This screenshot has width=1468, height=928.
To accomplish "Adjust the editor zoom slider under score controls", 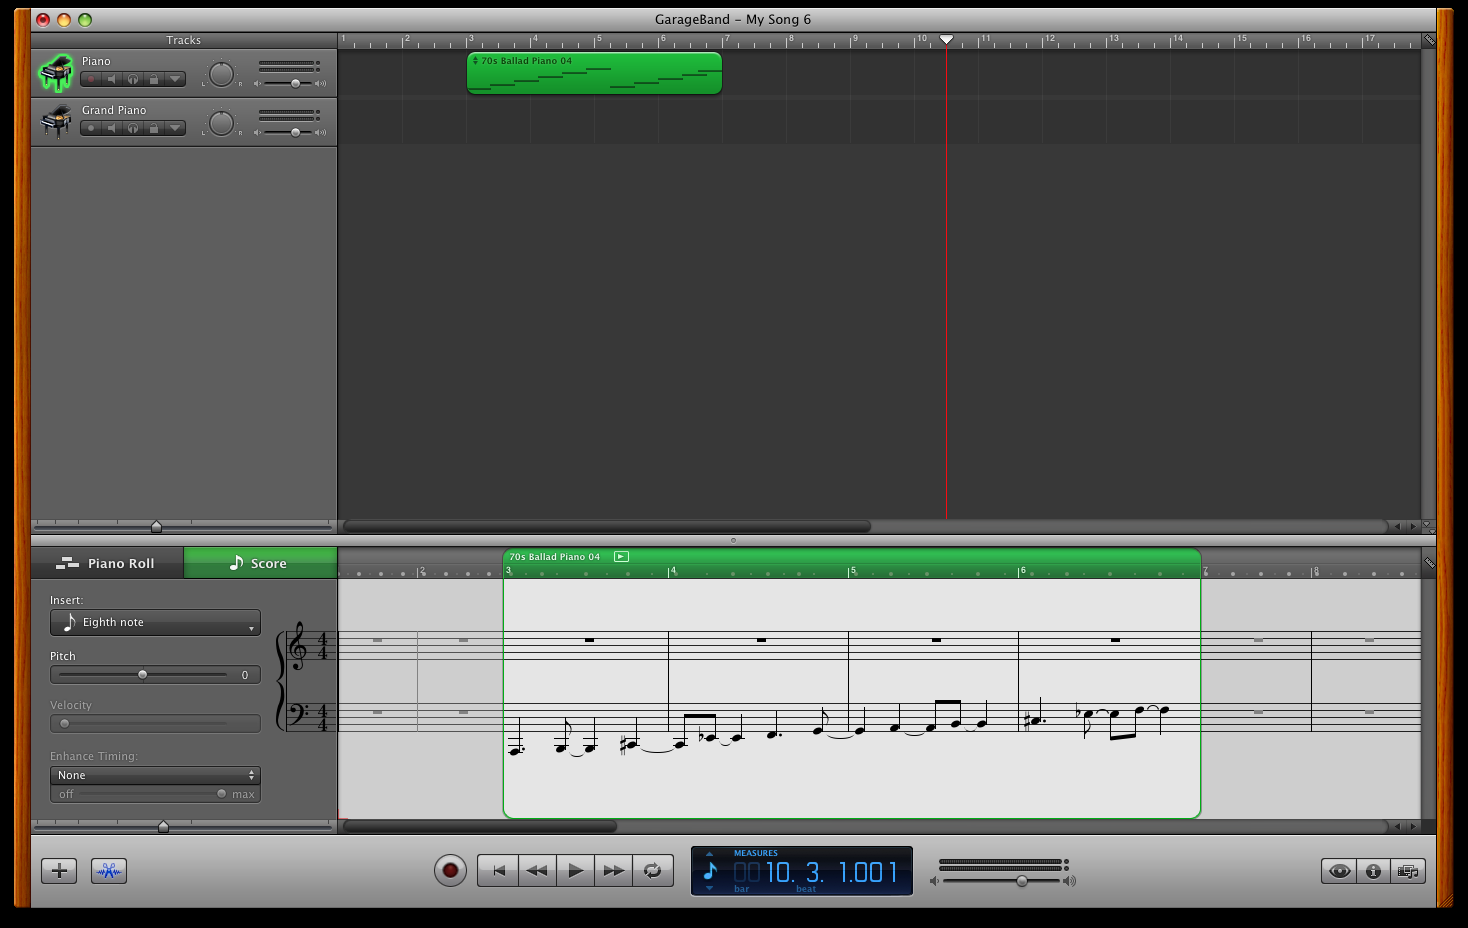I will click(163, 826).
